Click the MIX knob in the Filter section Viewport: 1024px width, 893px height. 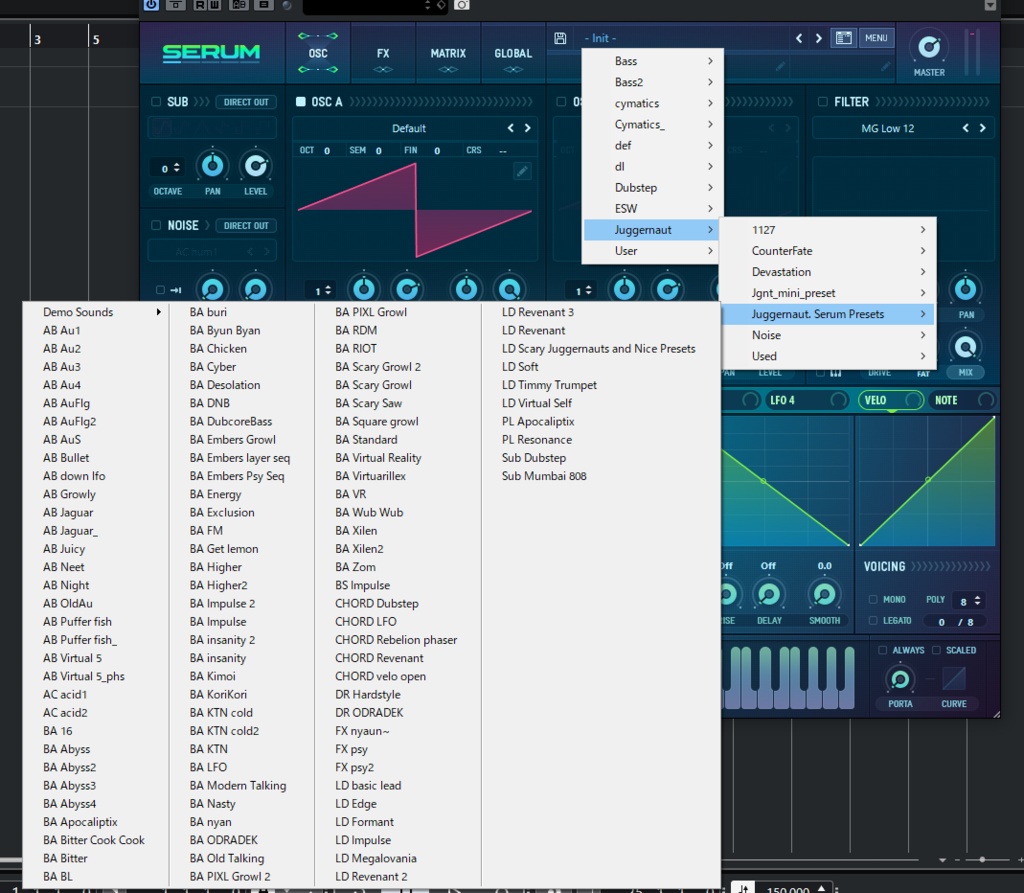point(965,348)
